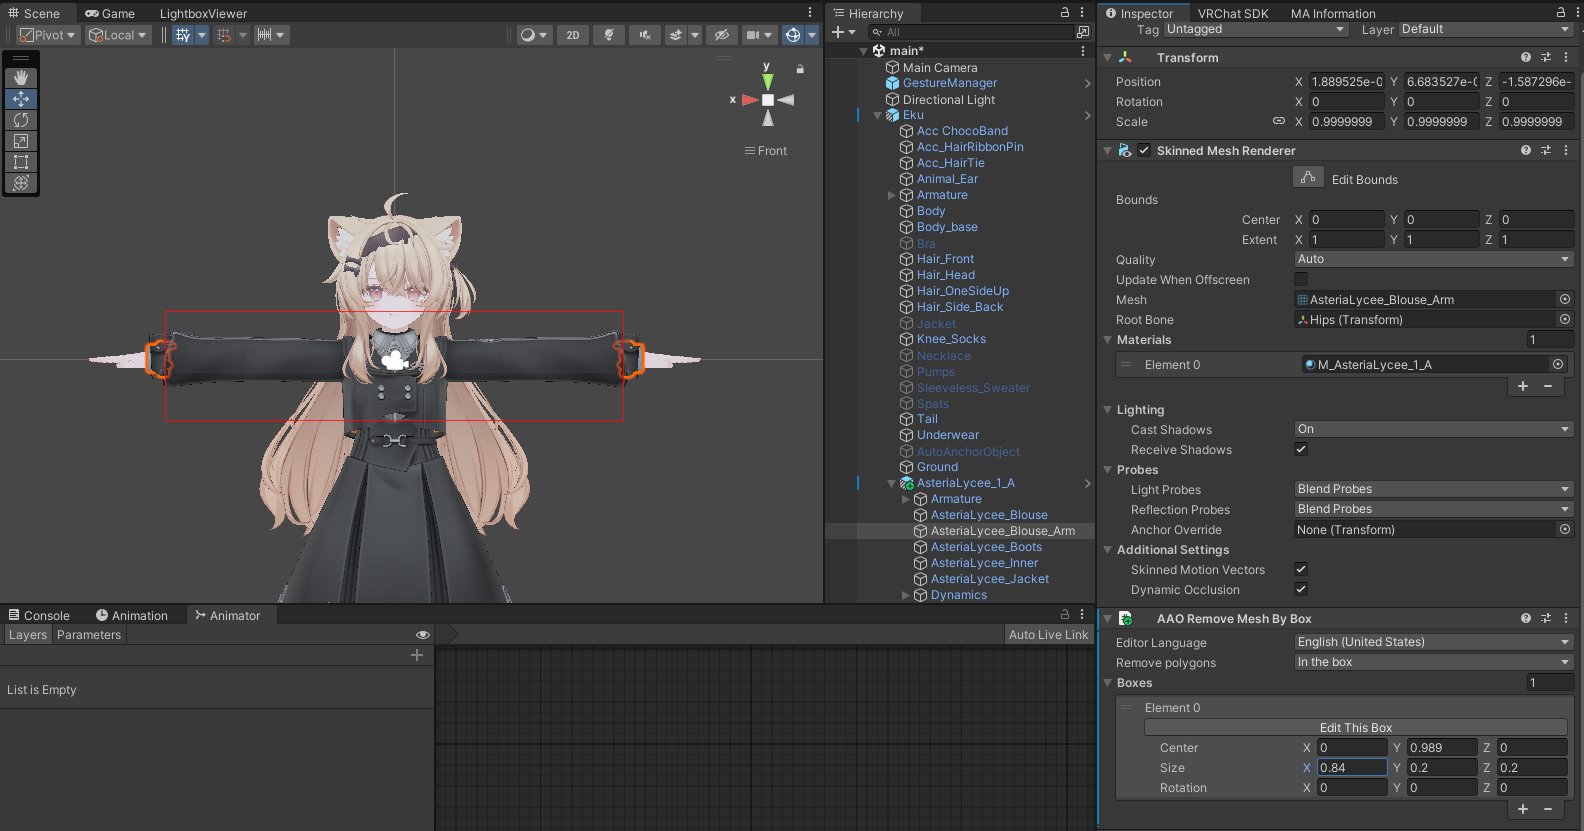Toggle Update When Offscreen checkbox
Screen dimensions: 1584x831
1301,279
